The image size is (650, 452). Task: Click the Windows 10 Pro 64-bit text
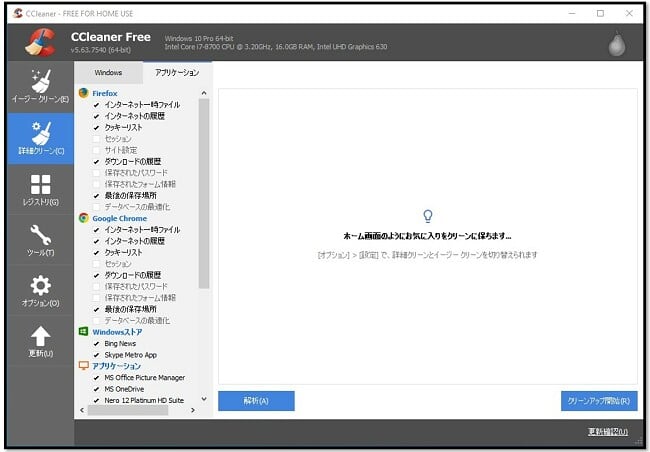pyautogui.click(x=199, y=39)
